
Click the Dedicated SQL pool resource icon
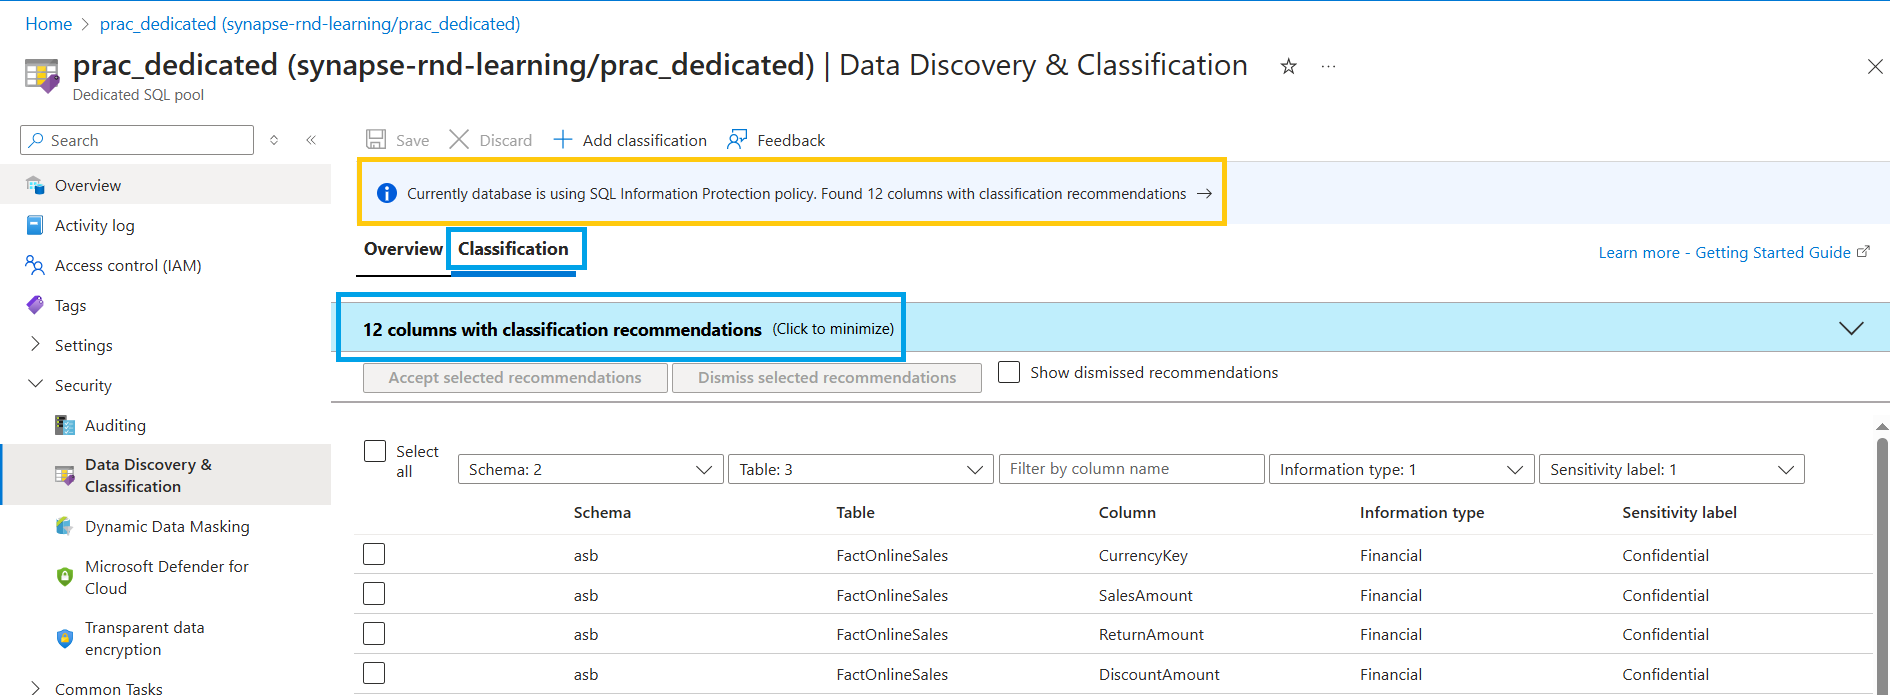tap(42, 76)
